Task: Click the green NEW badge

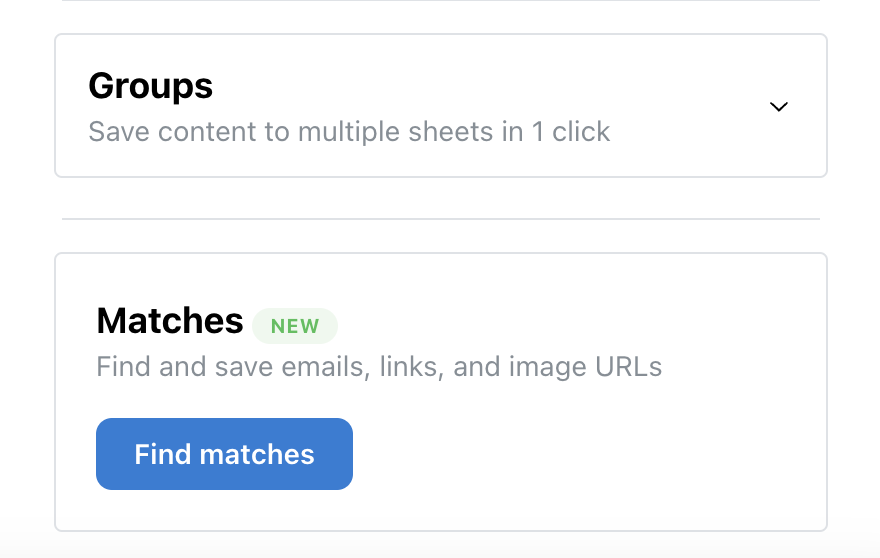Action: [x=295, y=326]
